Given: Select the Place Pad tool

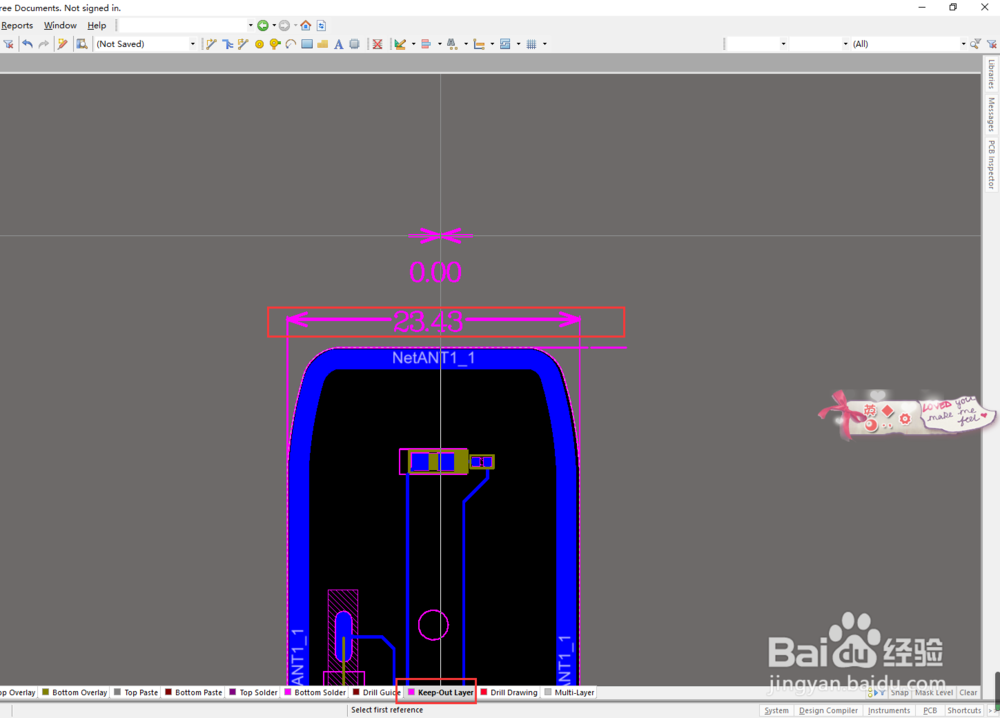Looking at the screenshot, I should pos(259,44).
